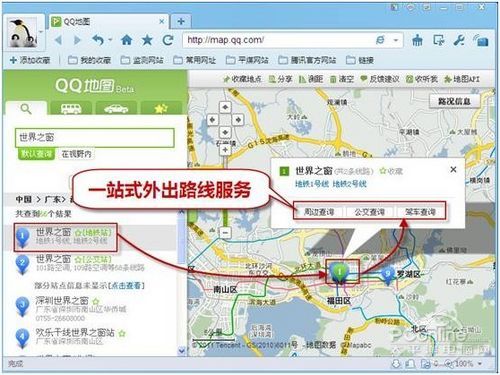Close the 世界之窗 info popup
This screenshot has height=375, width=500.
pyautogui.click(x=453, y=170)
